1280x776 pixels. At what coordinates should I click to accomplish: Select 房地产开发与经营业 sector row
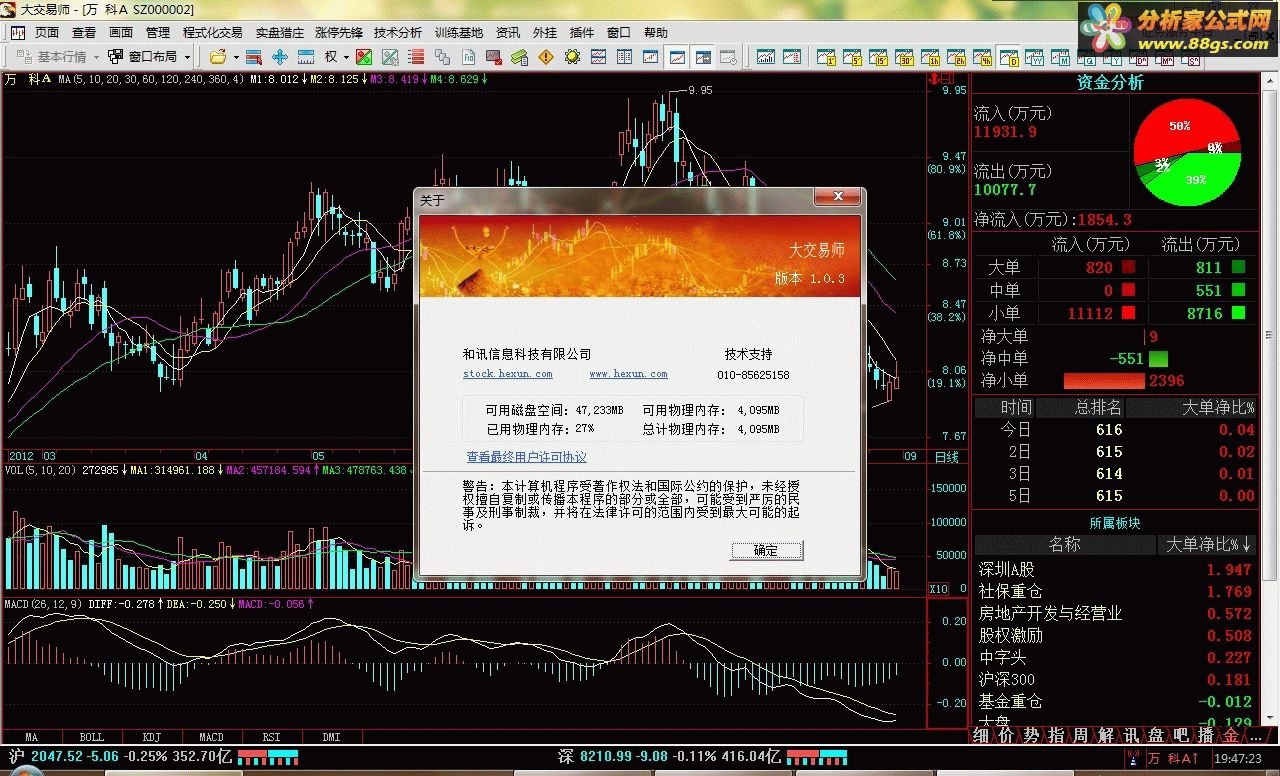point(1116,613)
